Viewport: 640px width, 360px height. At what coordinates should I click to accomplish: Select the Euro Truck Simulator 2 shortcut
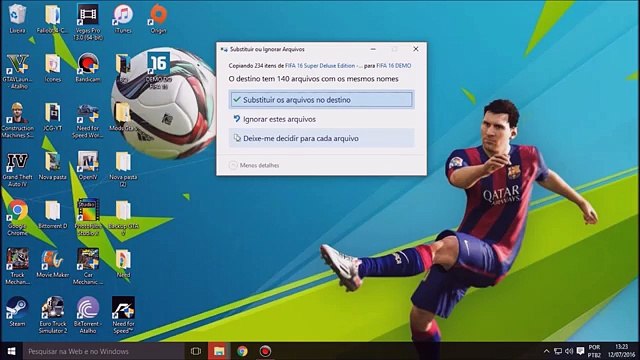[x=53, y=316]
